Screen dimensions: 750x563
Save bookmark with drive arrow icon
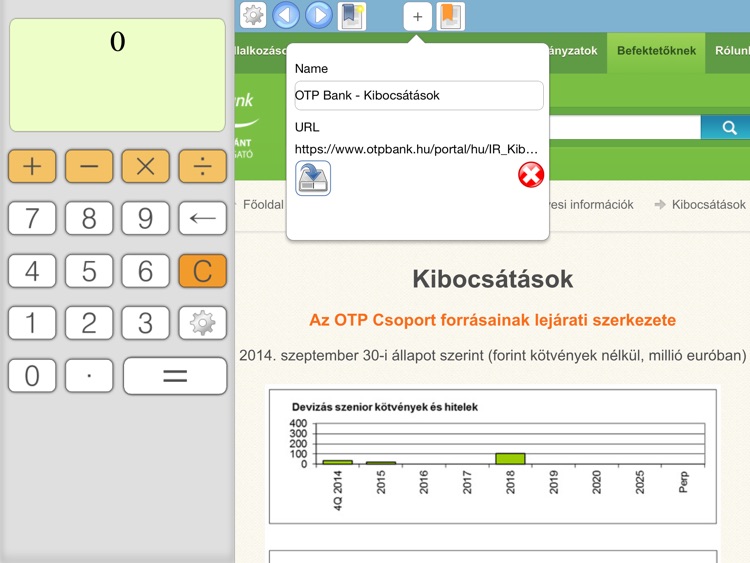pos(313,178)
